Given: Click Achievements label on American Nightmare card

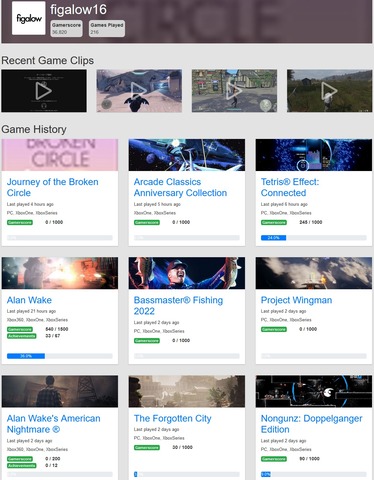Looking at the screenshot, I should coord(21,466).
